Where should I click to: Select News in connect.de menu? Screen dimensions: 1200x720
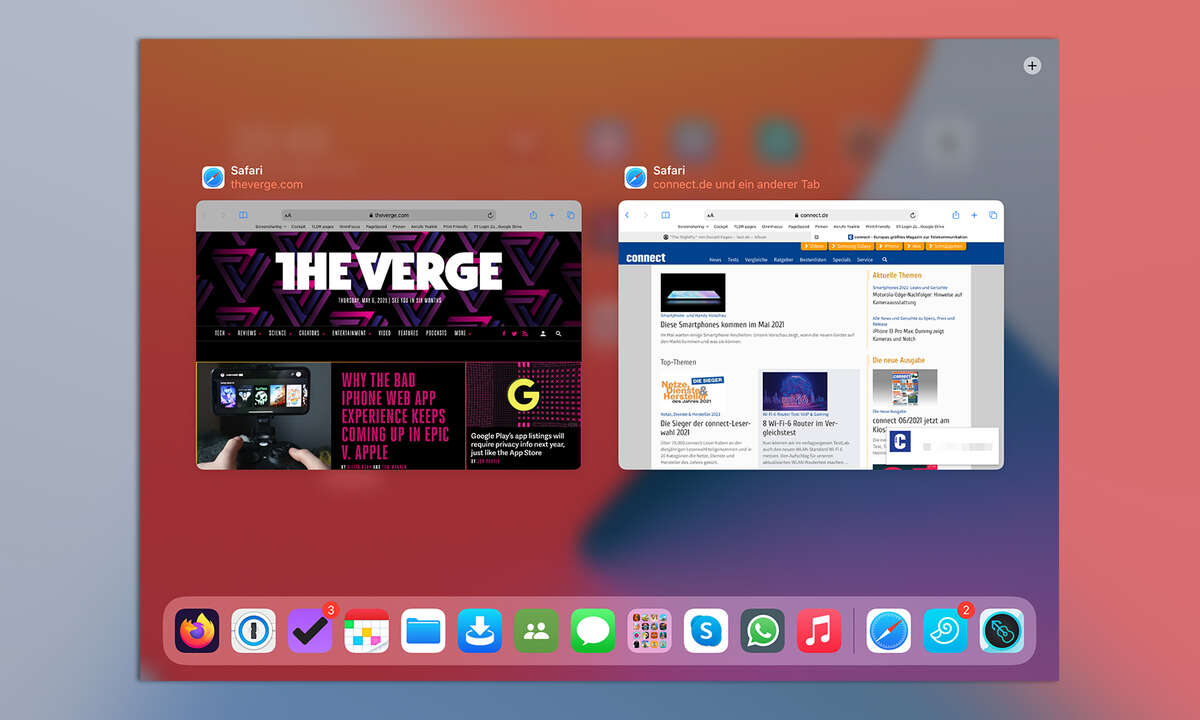[x=715, y=259]
